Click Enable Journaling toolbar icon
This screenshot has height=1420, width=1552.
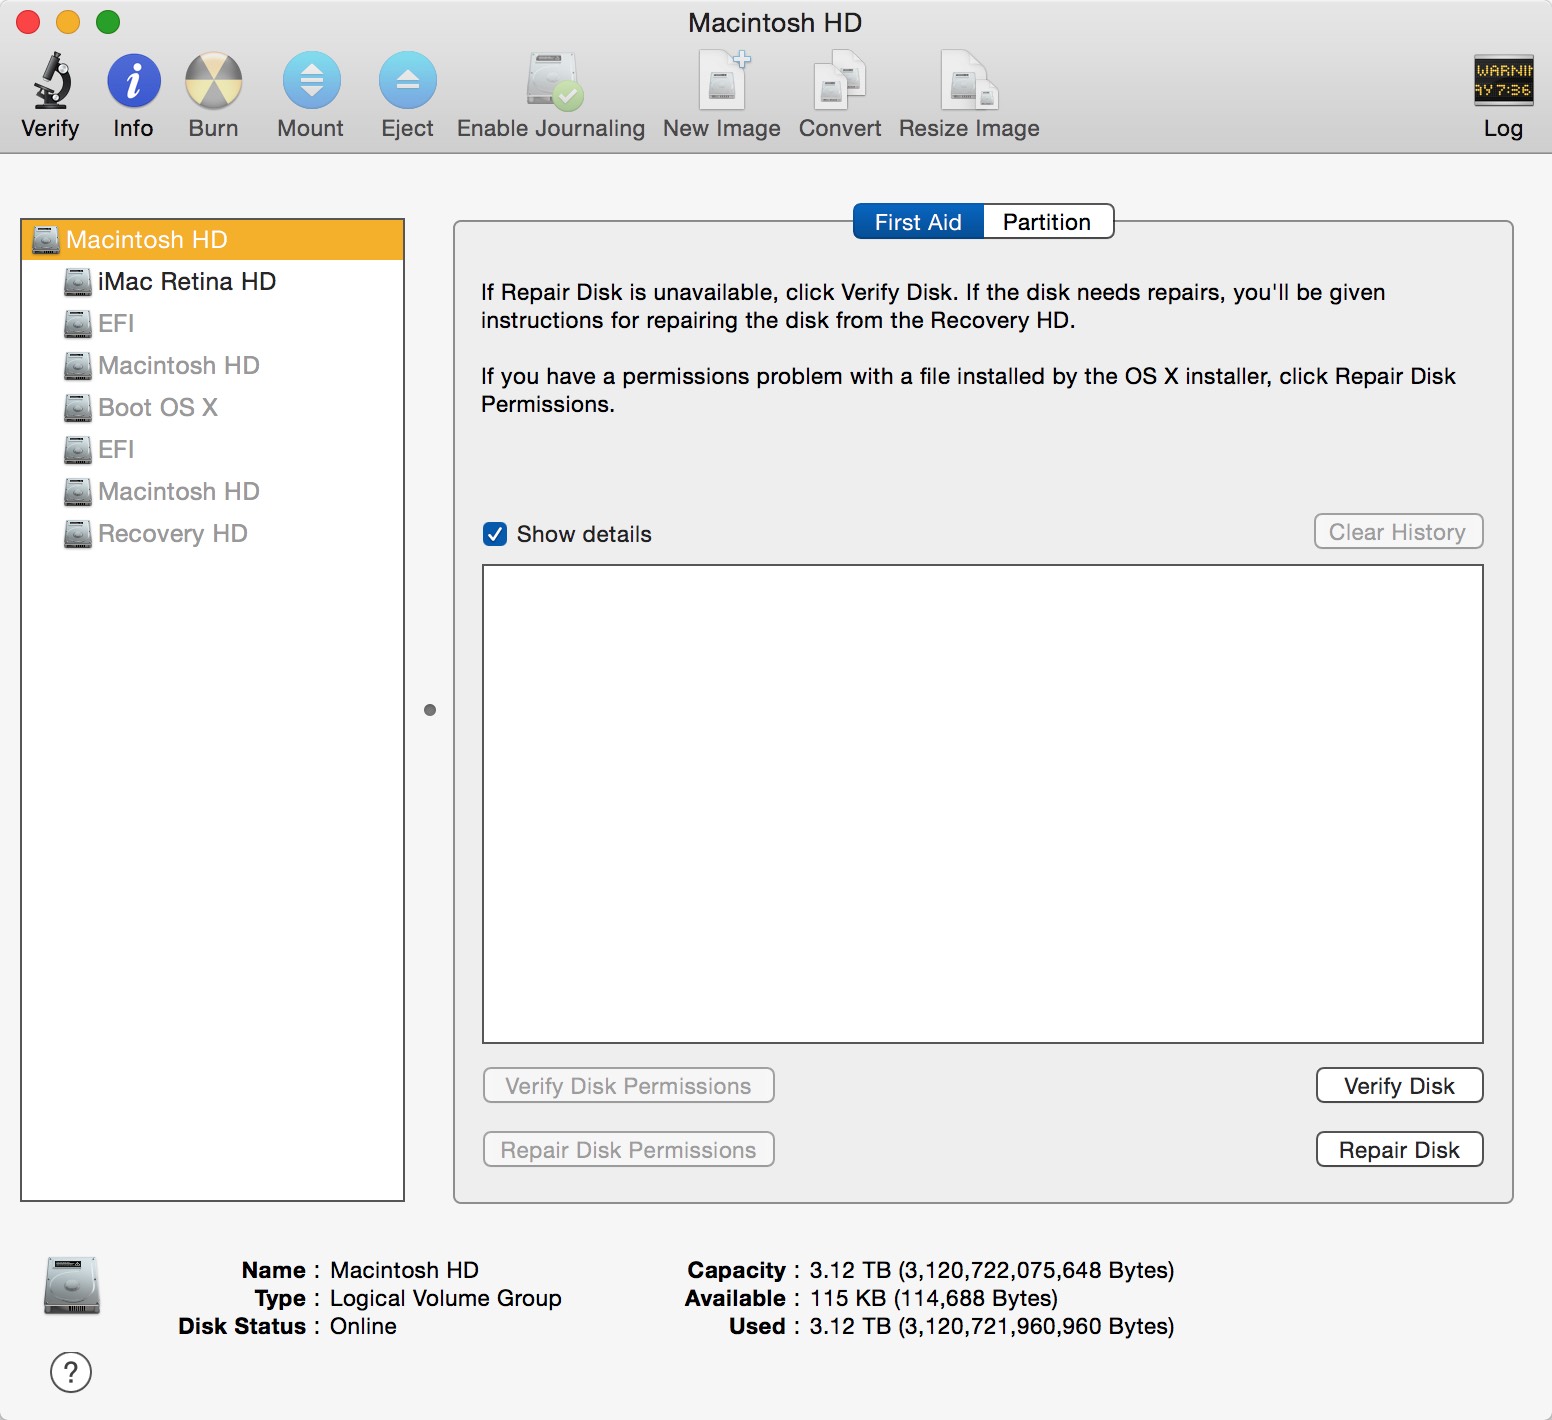552,82
